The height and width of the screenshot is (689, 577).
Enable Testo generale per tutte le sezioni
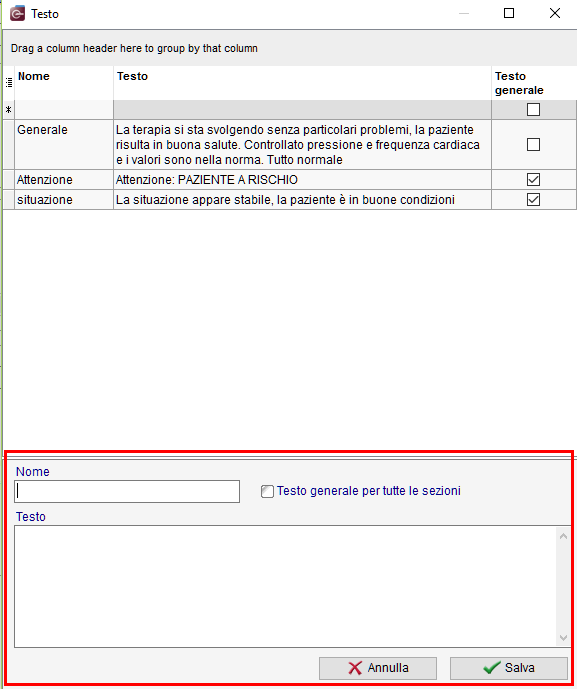click(267, 491)
